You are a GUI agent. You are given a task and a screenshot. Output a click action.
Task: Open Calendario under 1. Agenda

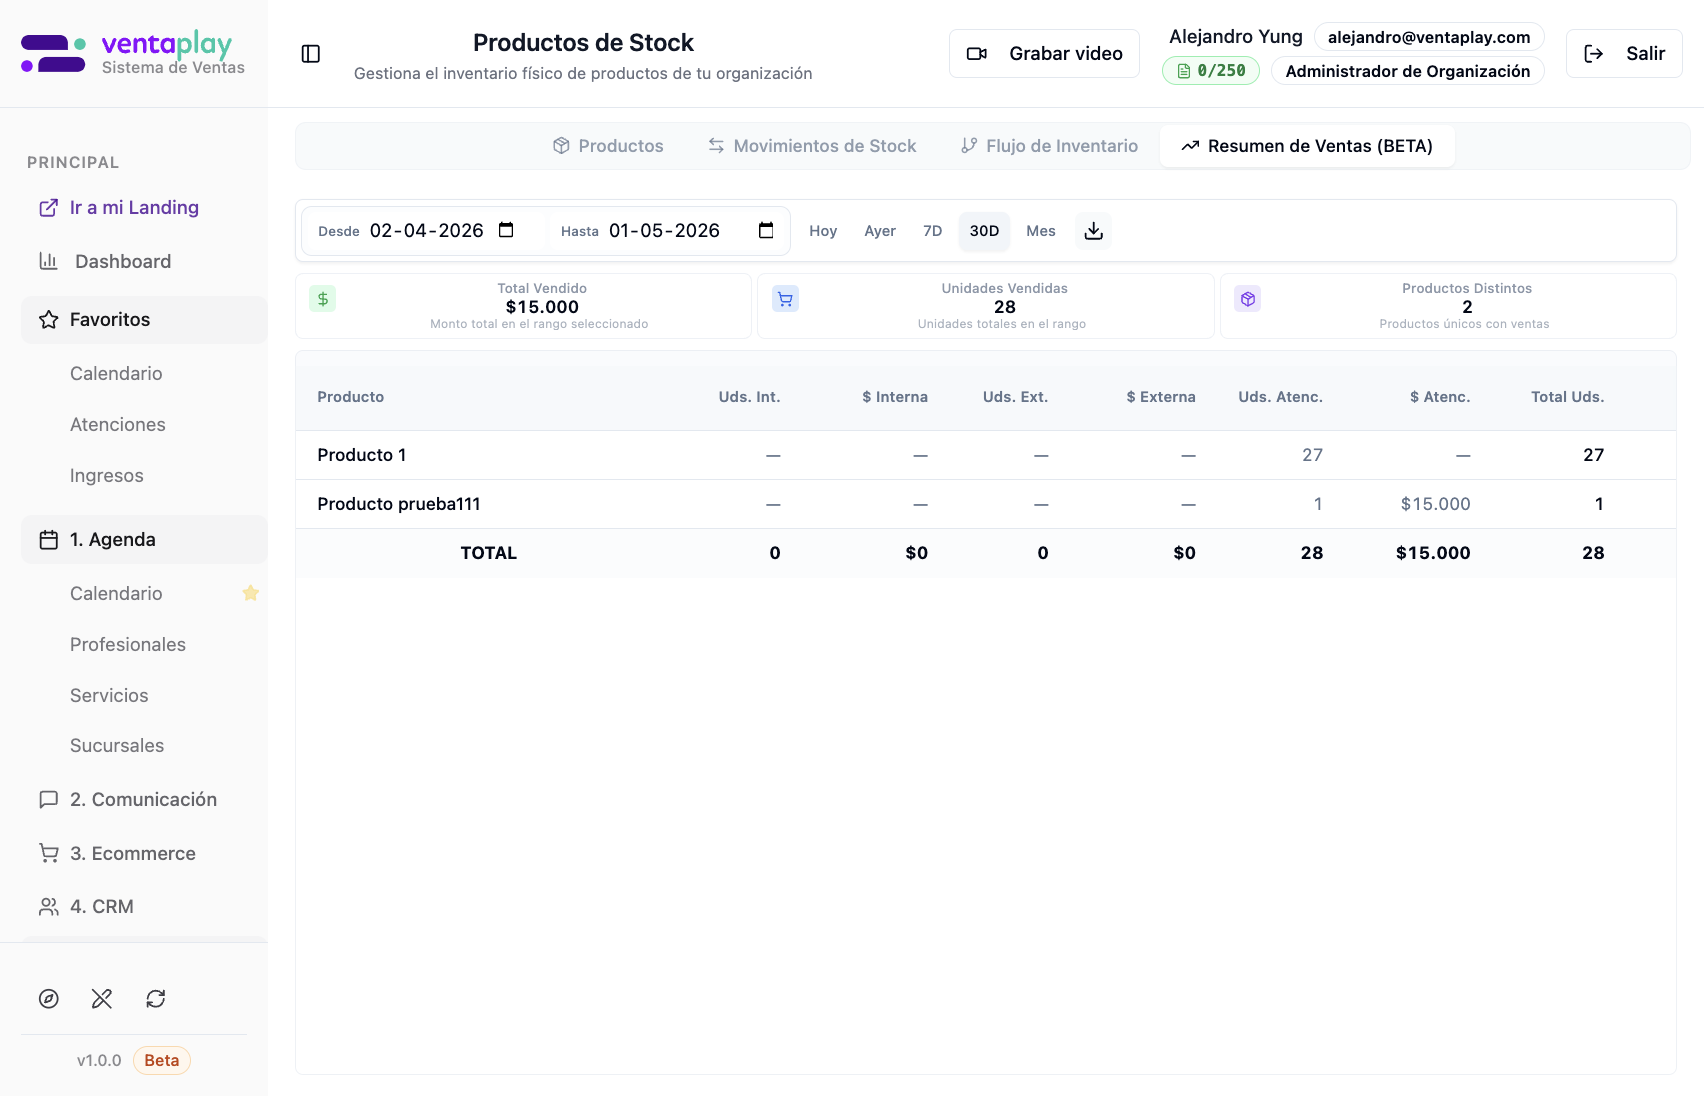(x=116, y=594)
